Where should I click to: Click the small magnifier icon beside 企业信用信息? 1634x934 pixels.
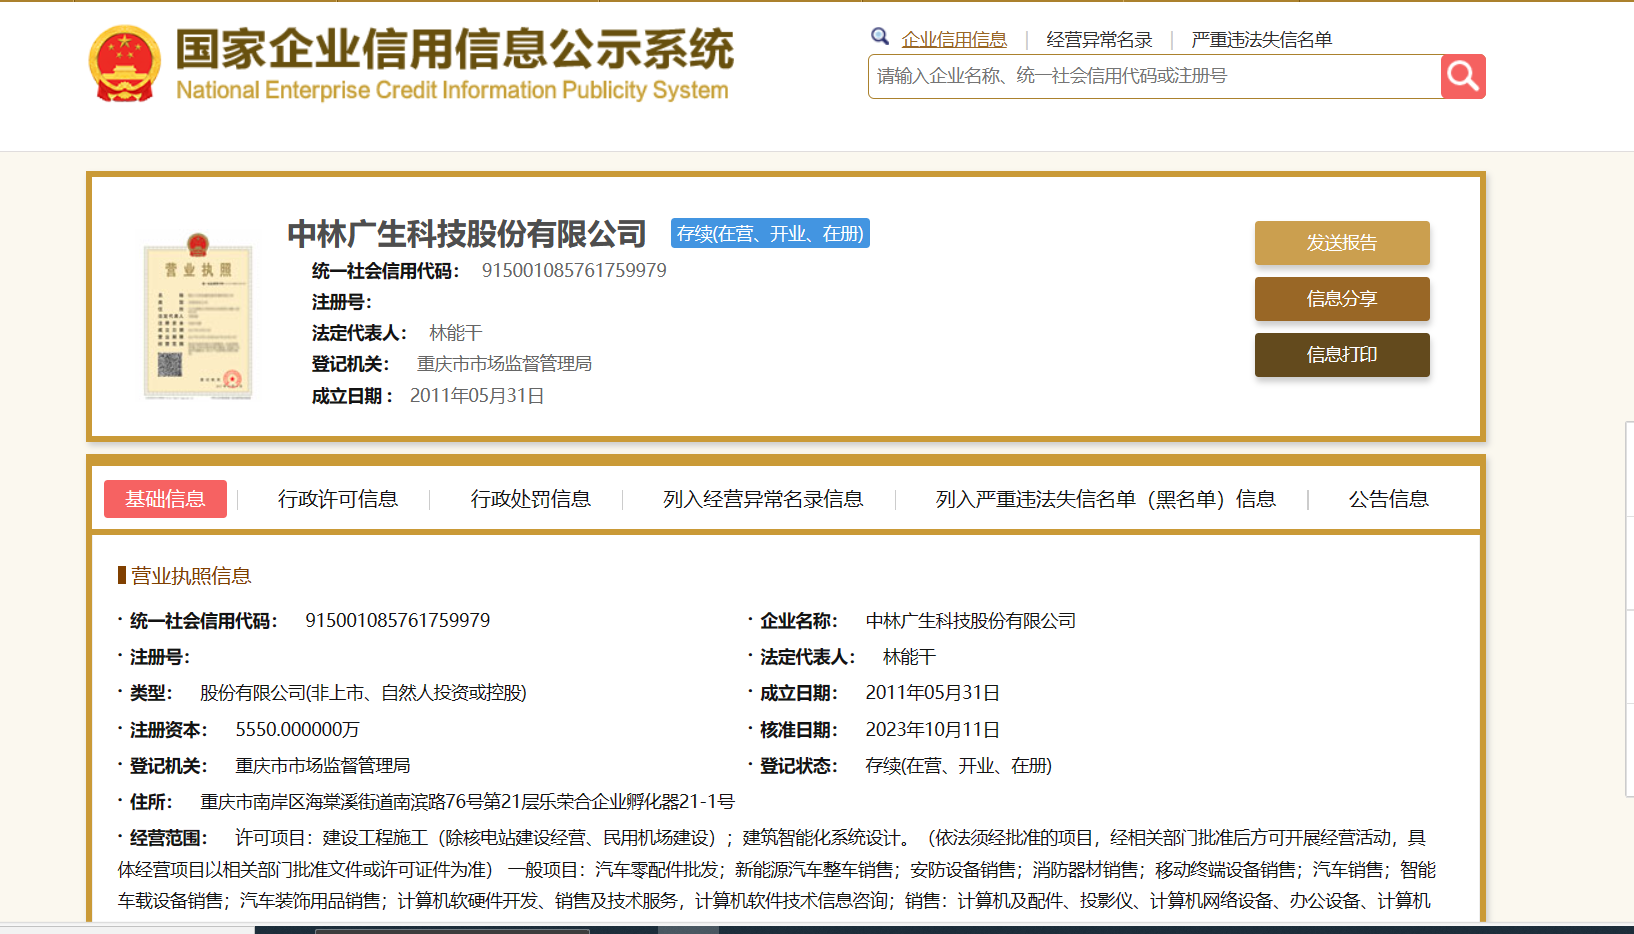click(880, 37)
